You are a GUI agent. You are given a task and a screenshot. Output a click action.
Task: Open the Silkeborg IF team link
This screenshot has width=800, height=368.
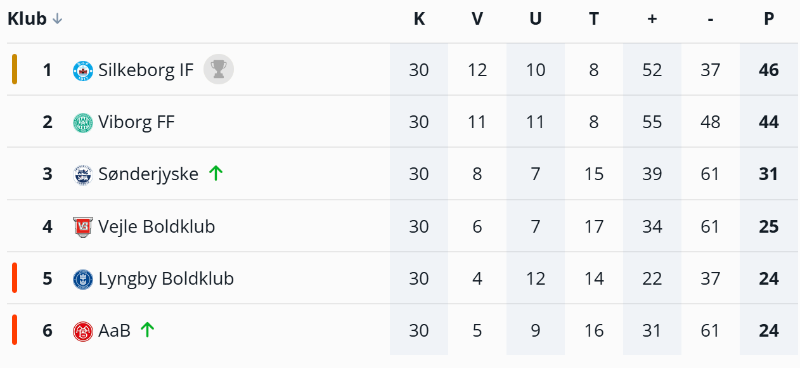coord(146,70)
